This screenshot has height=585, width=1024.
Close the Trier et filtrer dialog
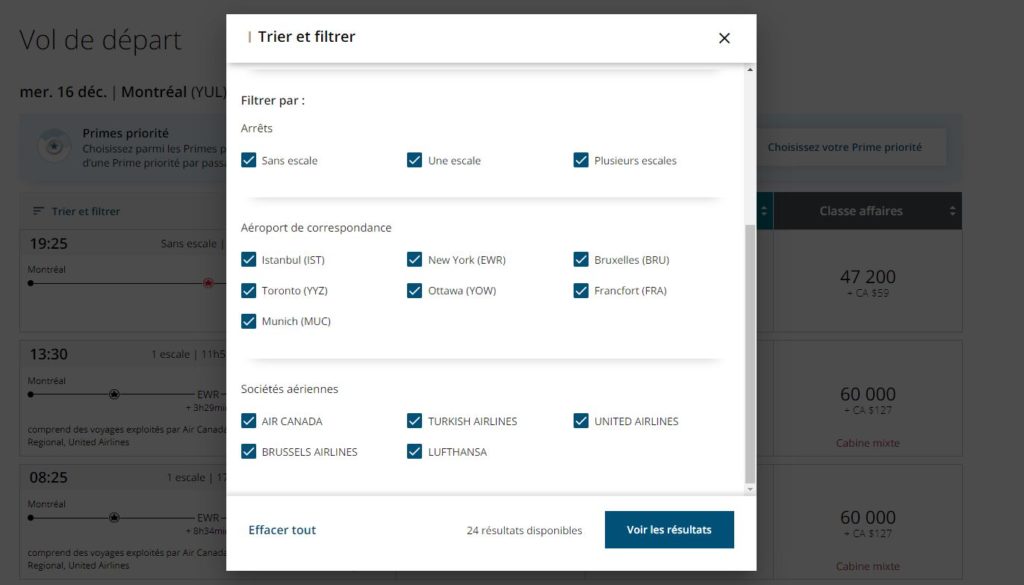click(724, 38)
